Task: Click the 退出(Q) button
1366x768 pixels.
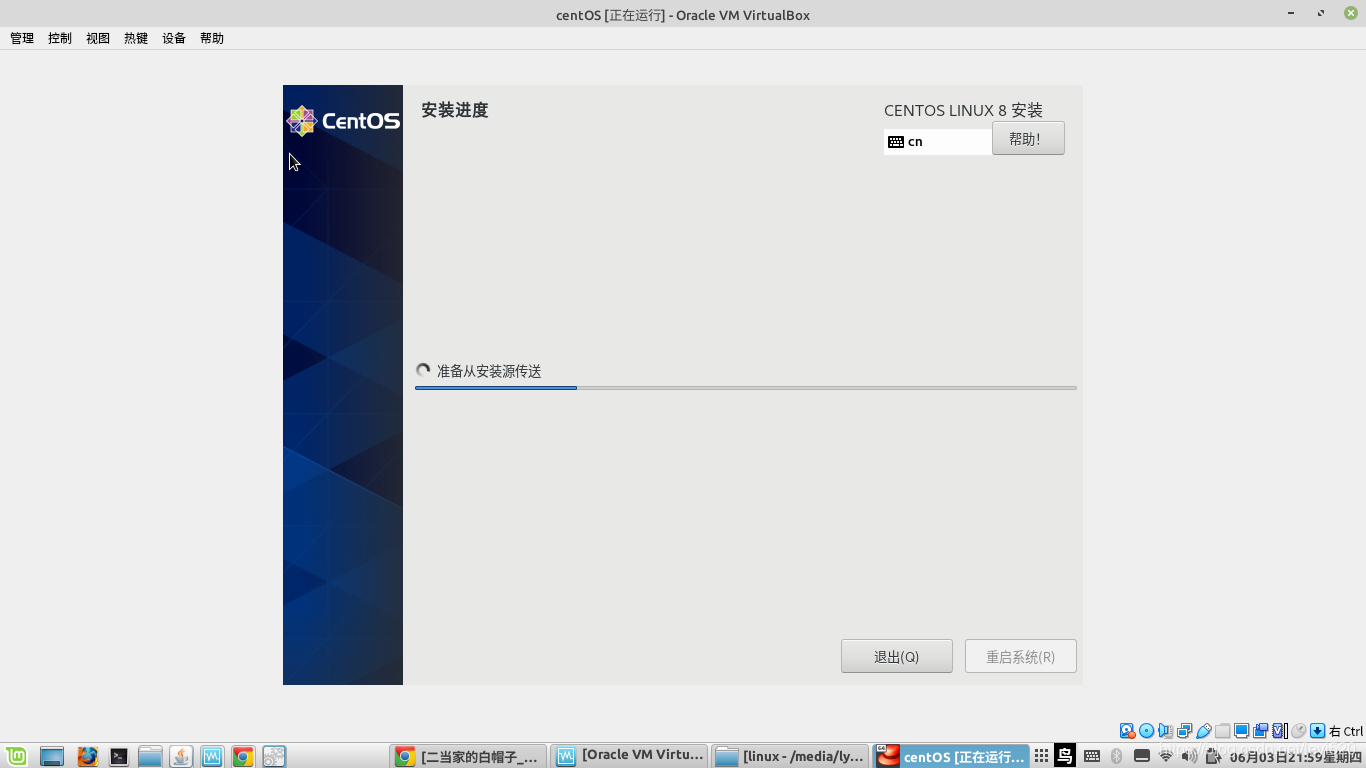Action: tap(897, 656)
